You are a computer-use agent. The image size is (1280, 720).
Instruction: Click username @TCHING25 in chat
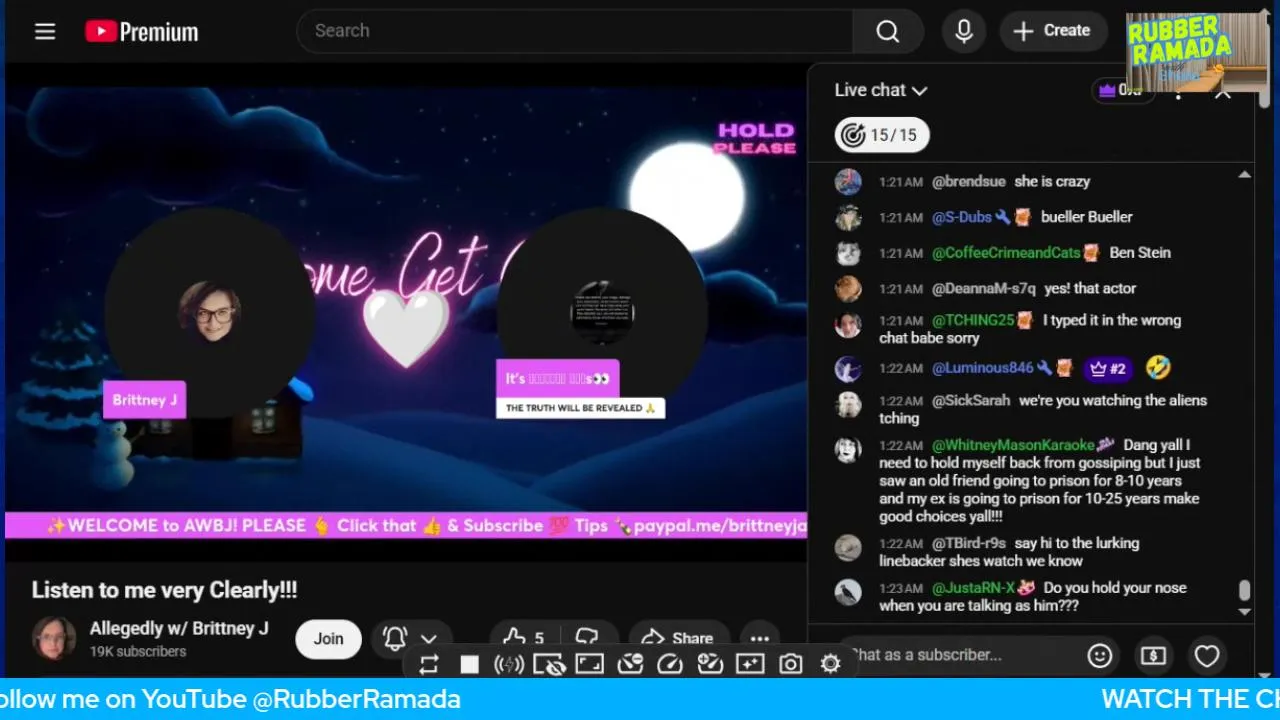coord(973,321)
